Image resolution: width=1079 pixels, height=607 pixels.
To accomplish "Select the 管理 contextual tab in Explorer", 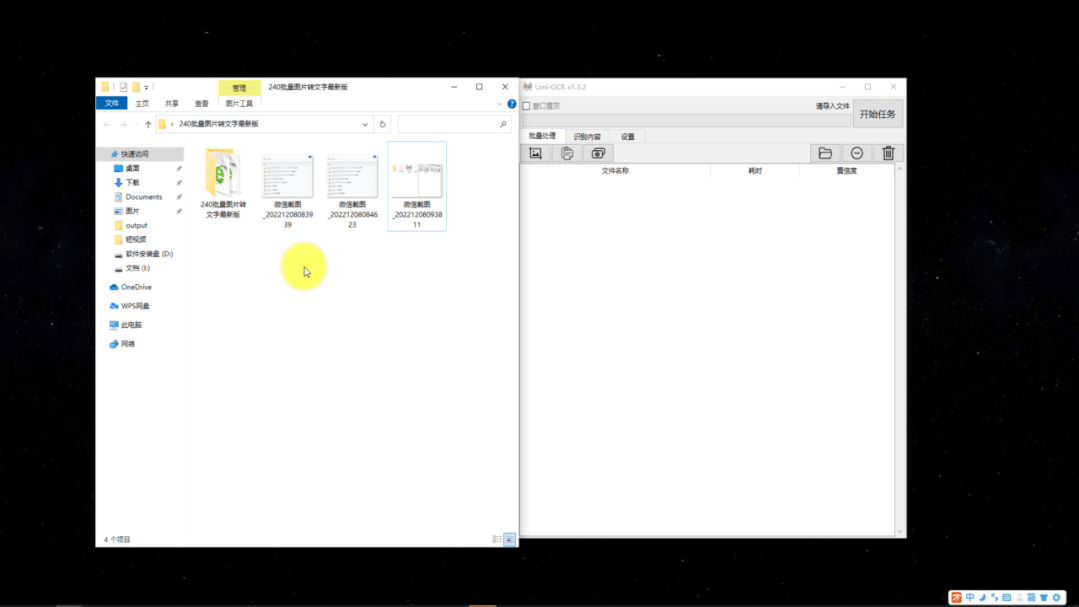I will (239, 87).
